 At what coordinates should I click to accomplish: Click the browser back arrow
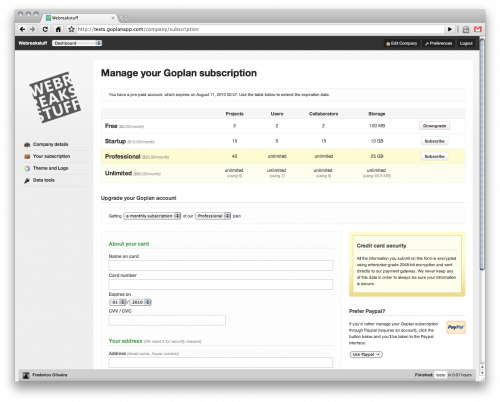22,29
